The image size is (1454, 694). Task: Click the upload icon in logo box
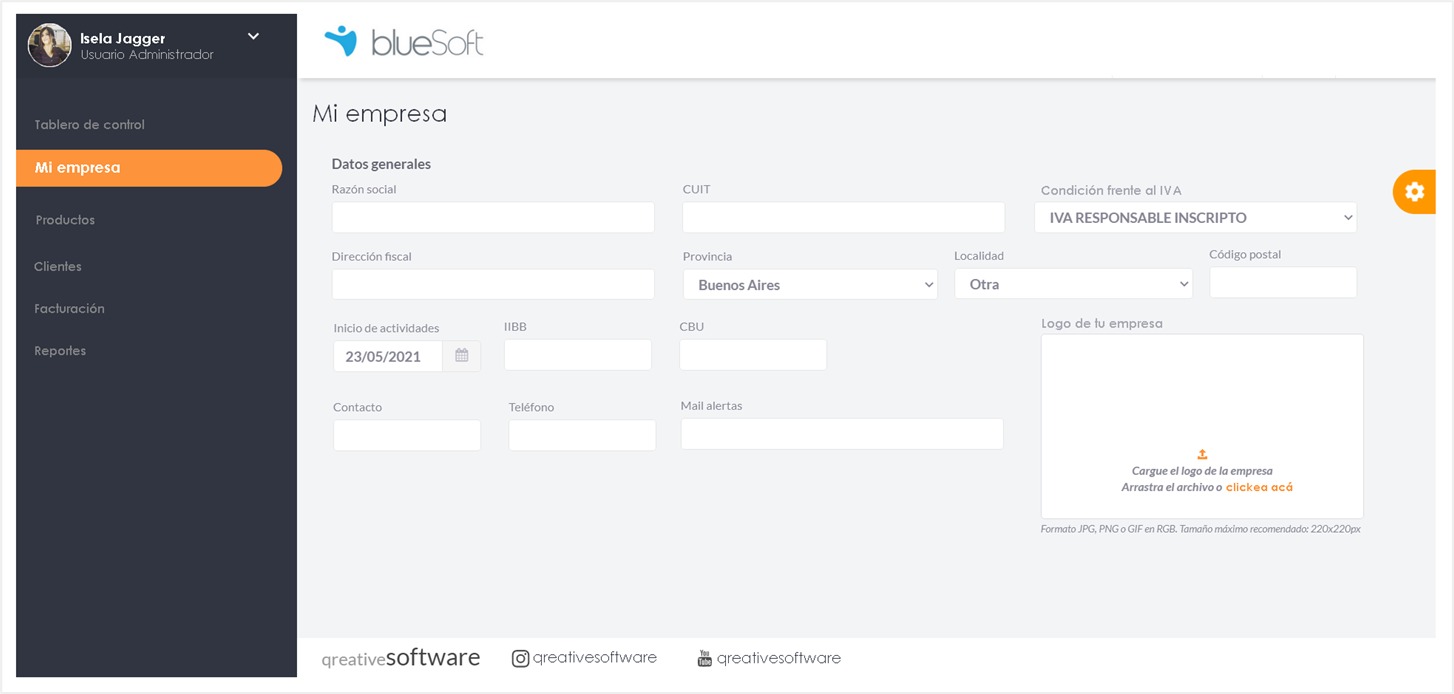click(1202, 454)
